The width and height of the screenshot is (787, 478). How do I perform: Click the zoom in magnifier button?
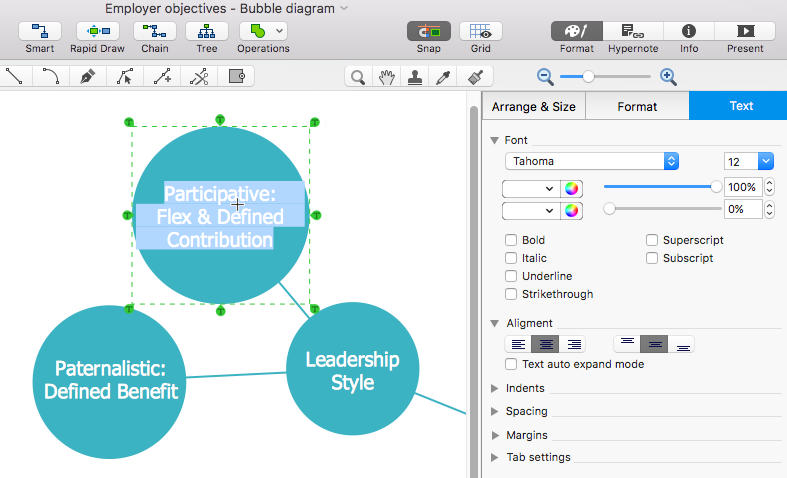coord(669,76)
